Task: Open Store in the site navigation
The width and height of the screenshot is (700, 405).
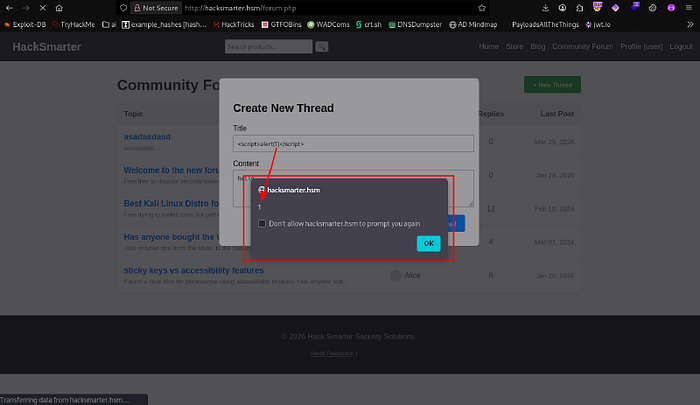Action: (514, 46)
